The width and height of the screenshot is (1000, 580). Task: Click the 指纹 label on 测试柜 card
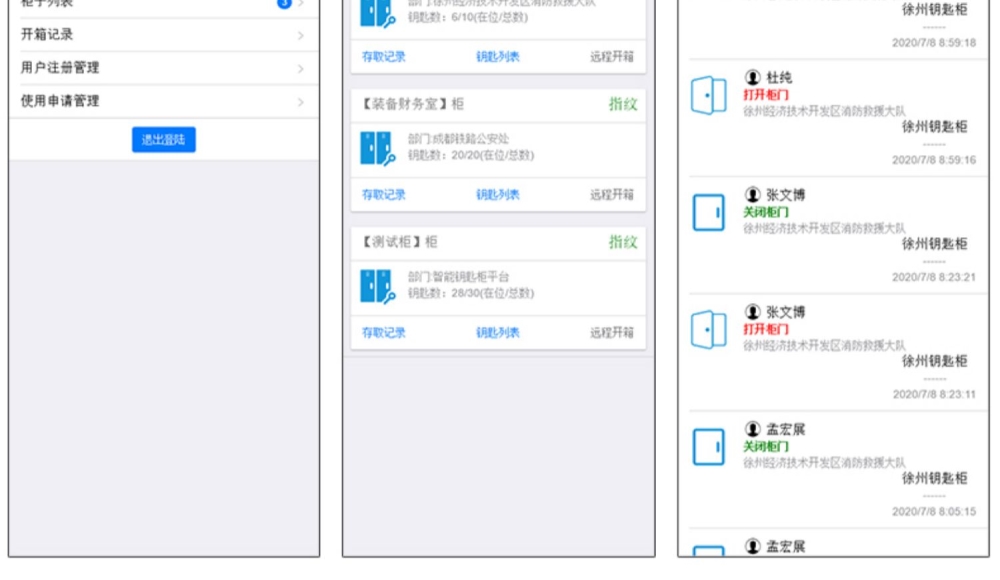pyautogui.click(x=623, y=242)
